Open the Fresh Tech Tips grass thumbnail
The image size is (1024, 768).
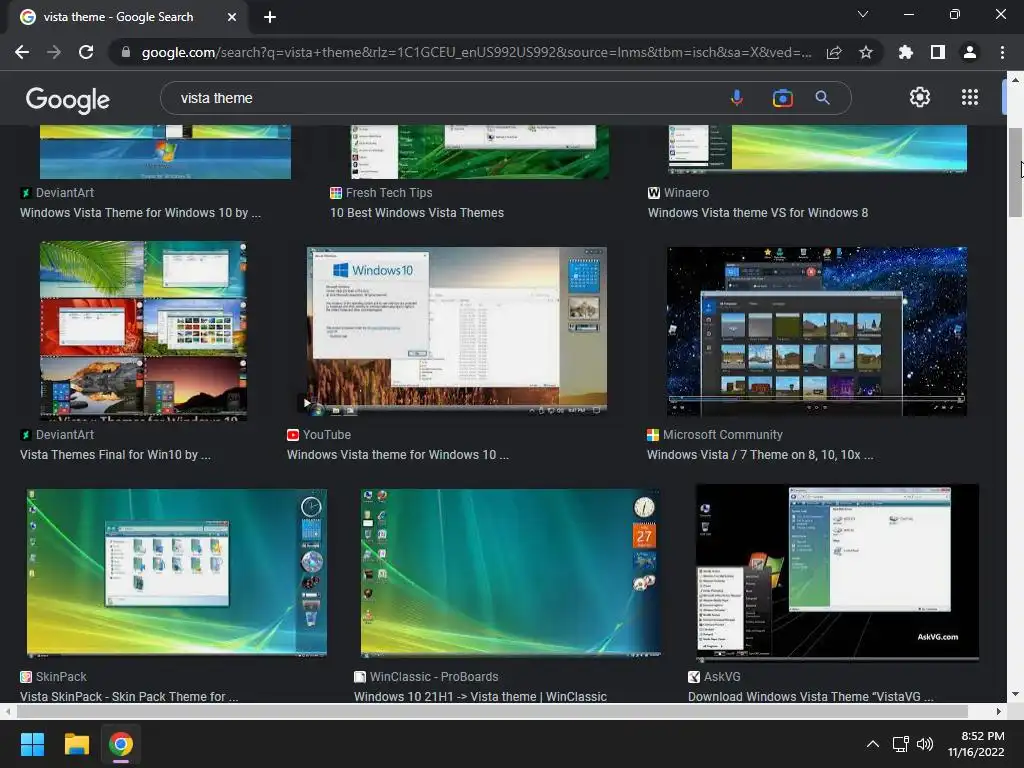[x=480, y=152]
